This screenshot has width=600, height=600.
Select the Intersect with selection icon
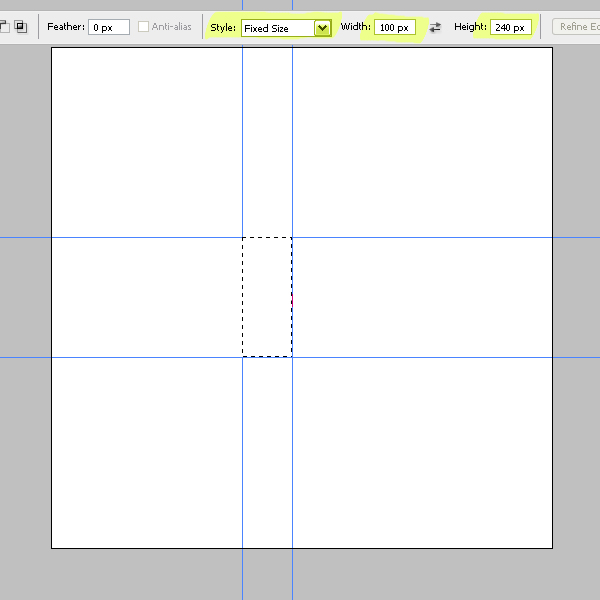[21, 26]
